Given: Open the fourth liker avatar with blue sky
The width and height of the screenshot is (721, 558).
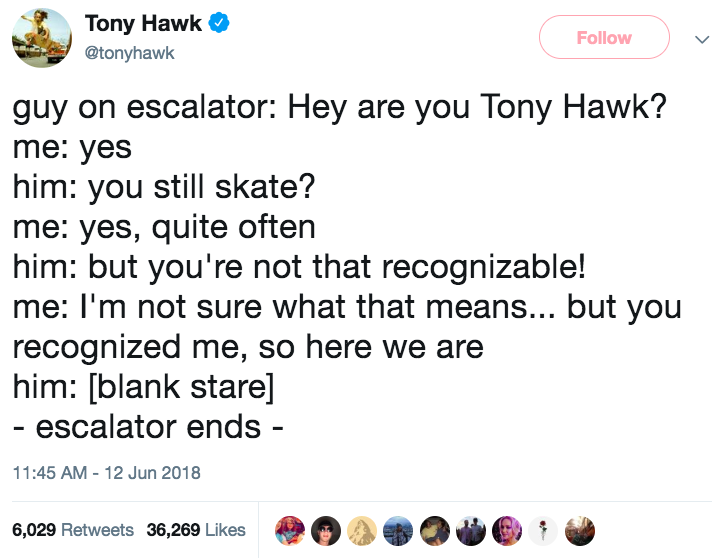Looking at the screenshot, I should pos(398,531).
